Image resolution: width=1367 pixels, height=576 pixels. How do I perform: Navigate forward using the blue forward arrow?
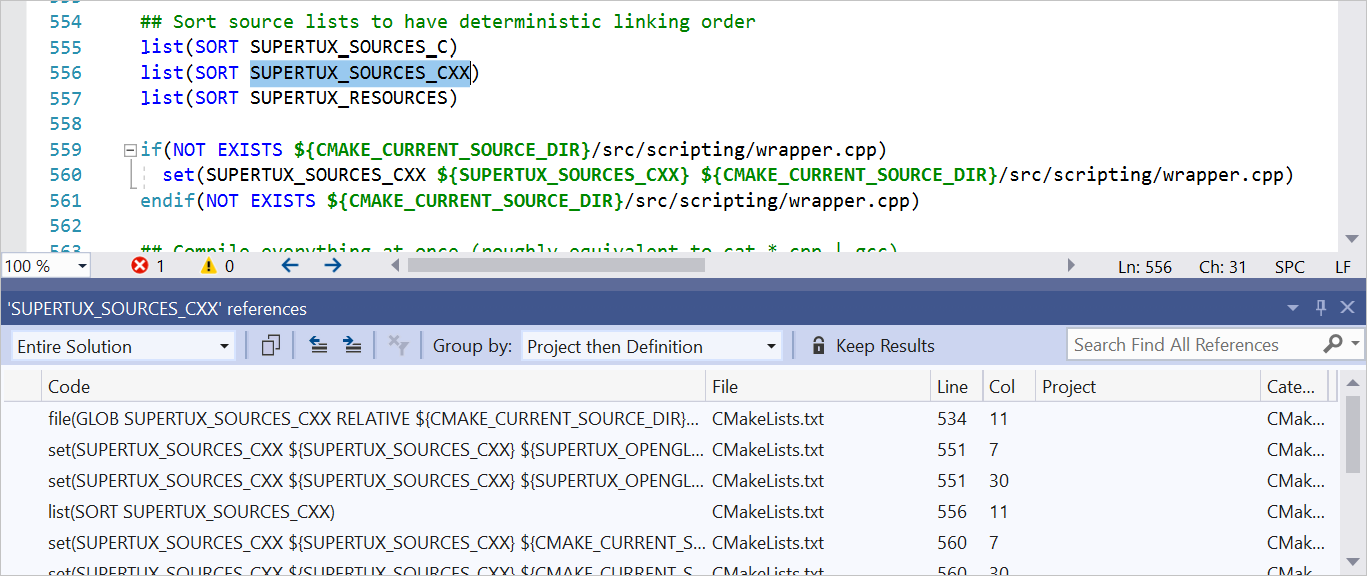(333, 265)
